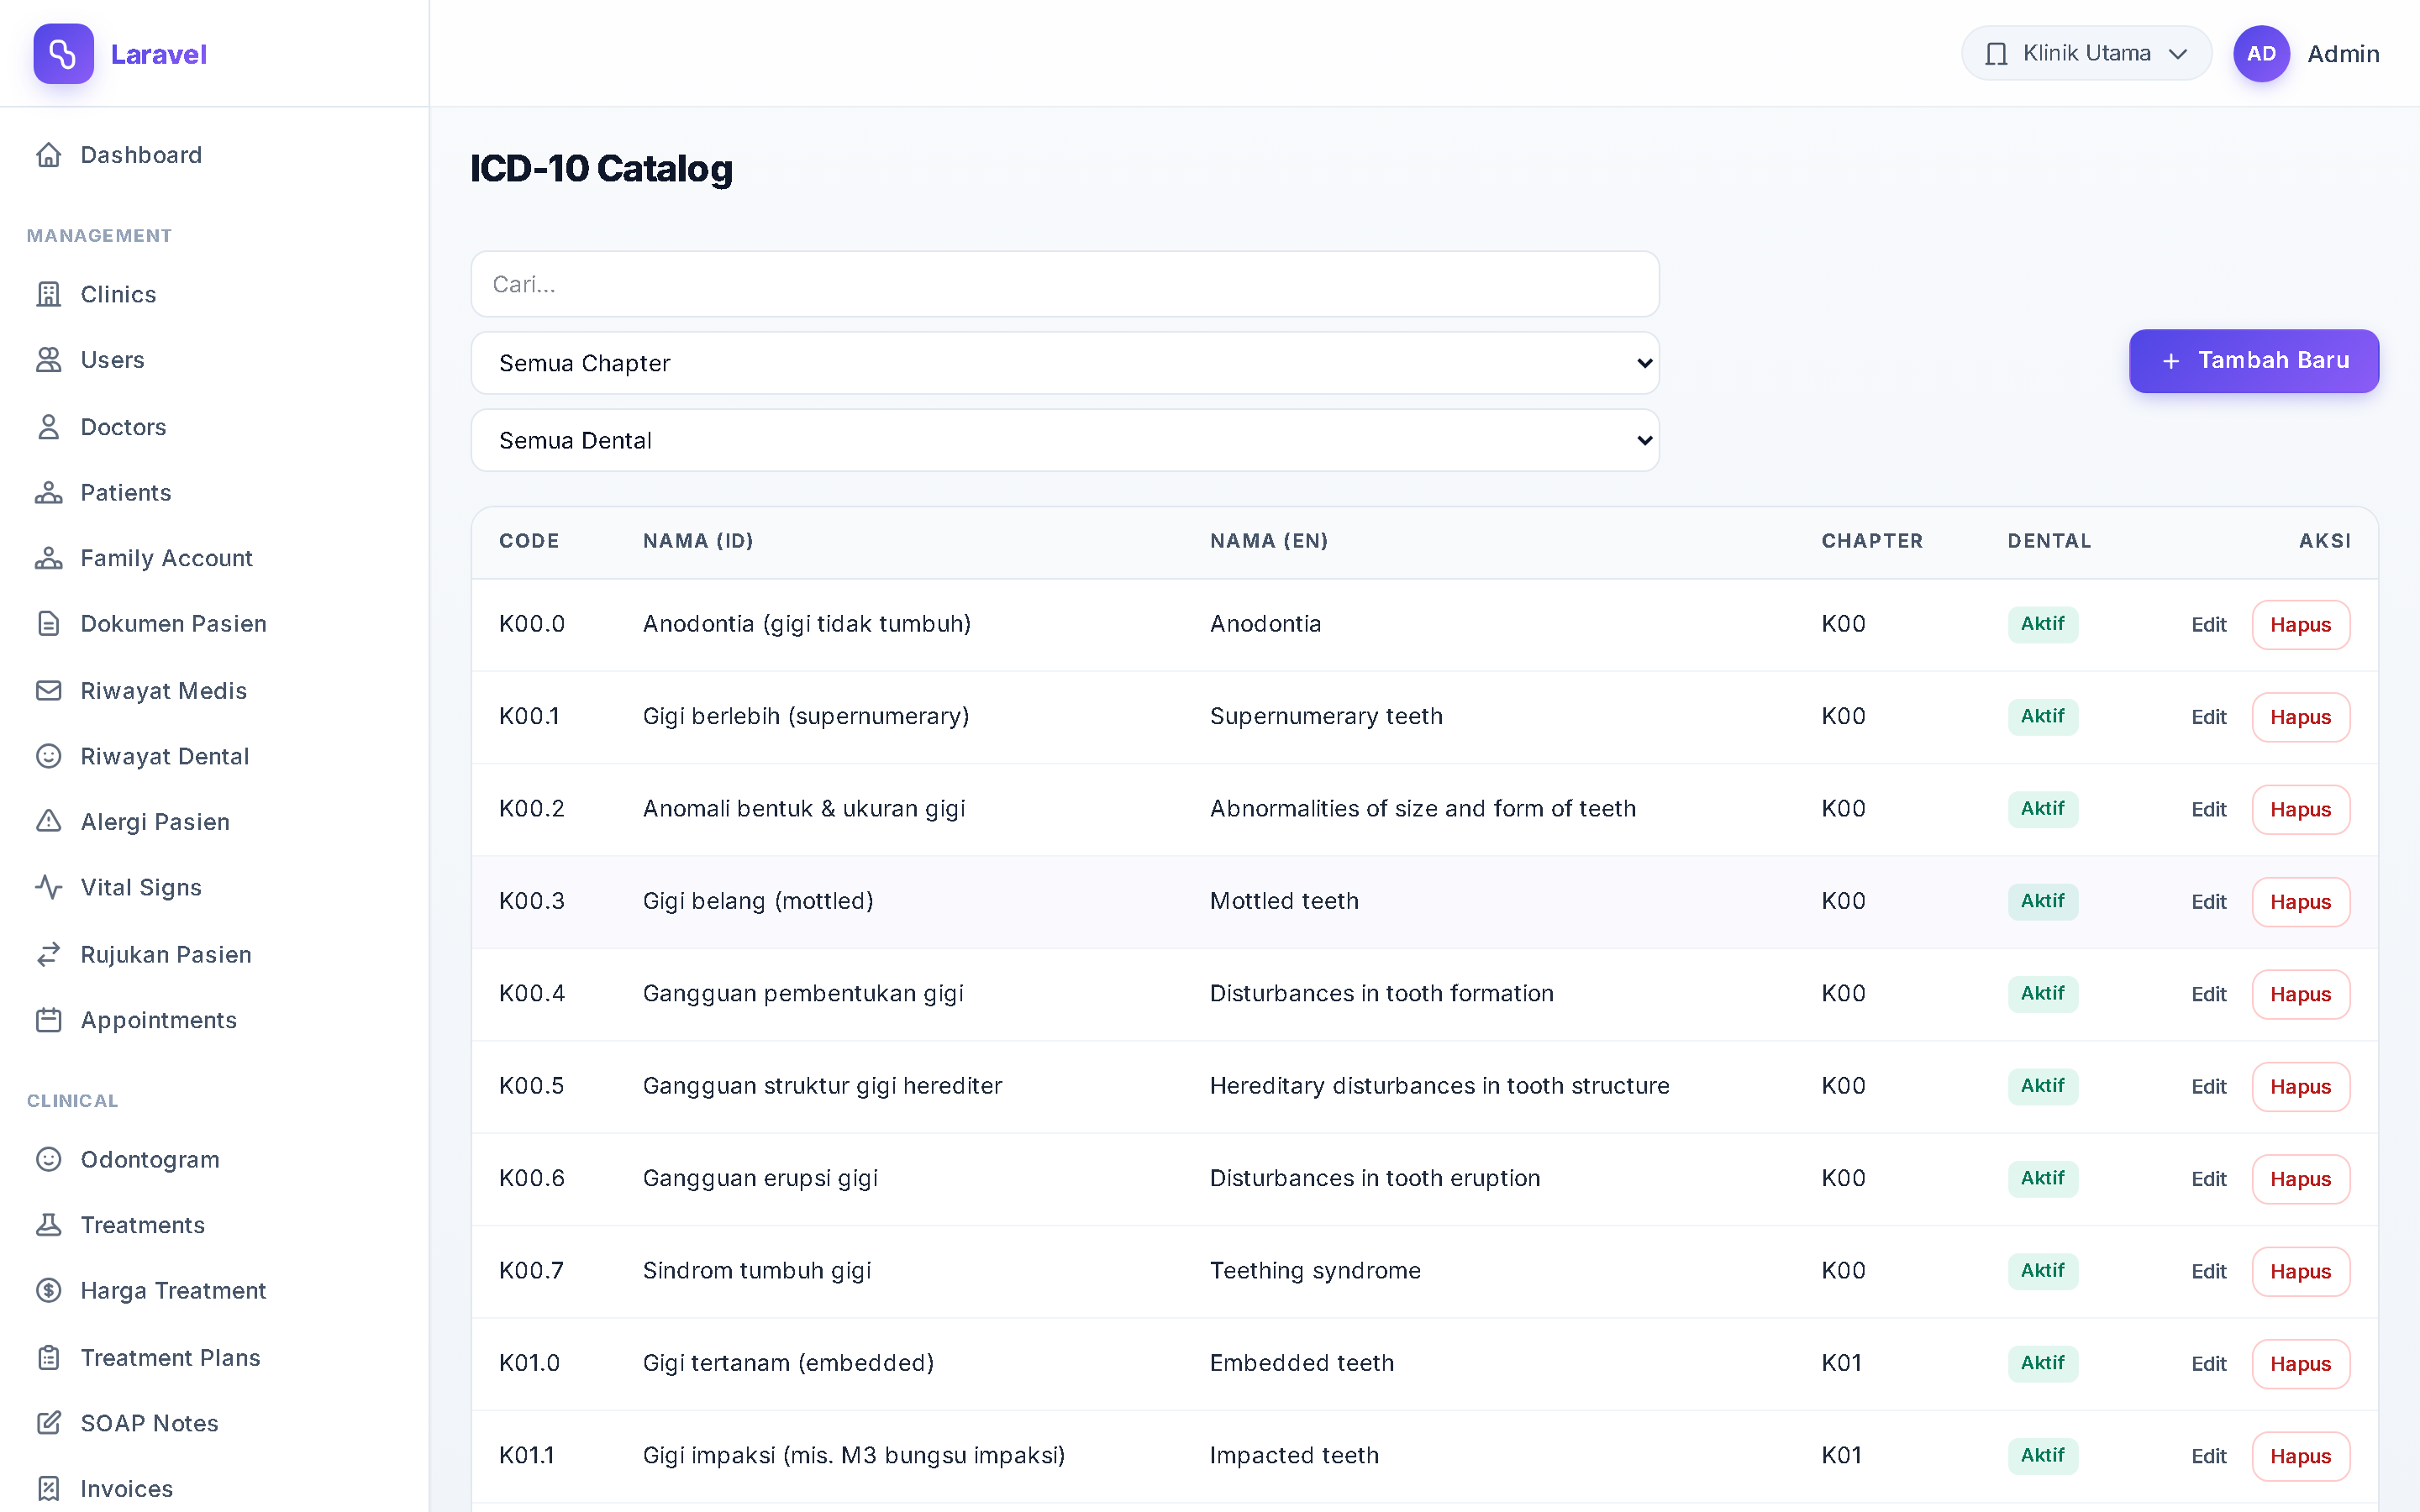
Task: Click the Laravel brand text
Action: (x=158, y=54)
